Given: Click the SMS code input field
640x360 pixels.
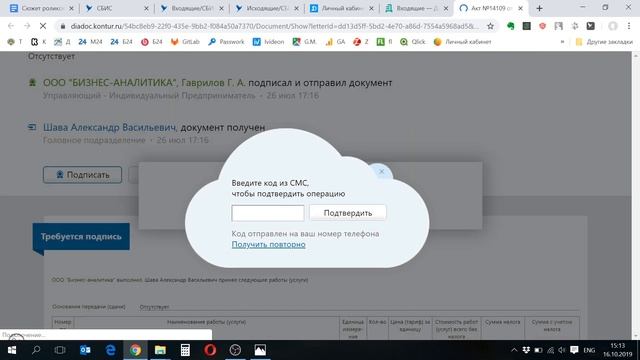Looking at the screenshot, I should [268, 213].
